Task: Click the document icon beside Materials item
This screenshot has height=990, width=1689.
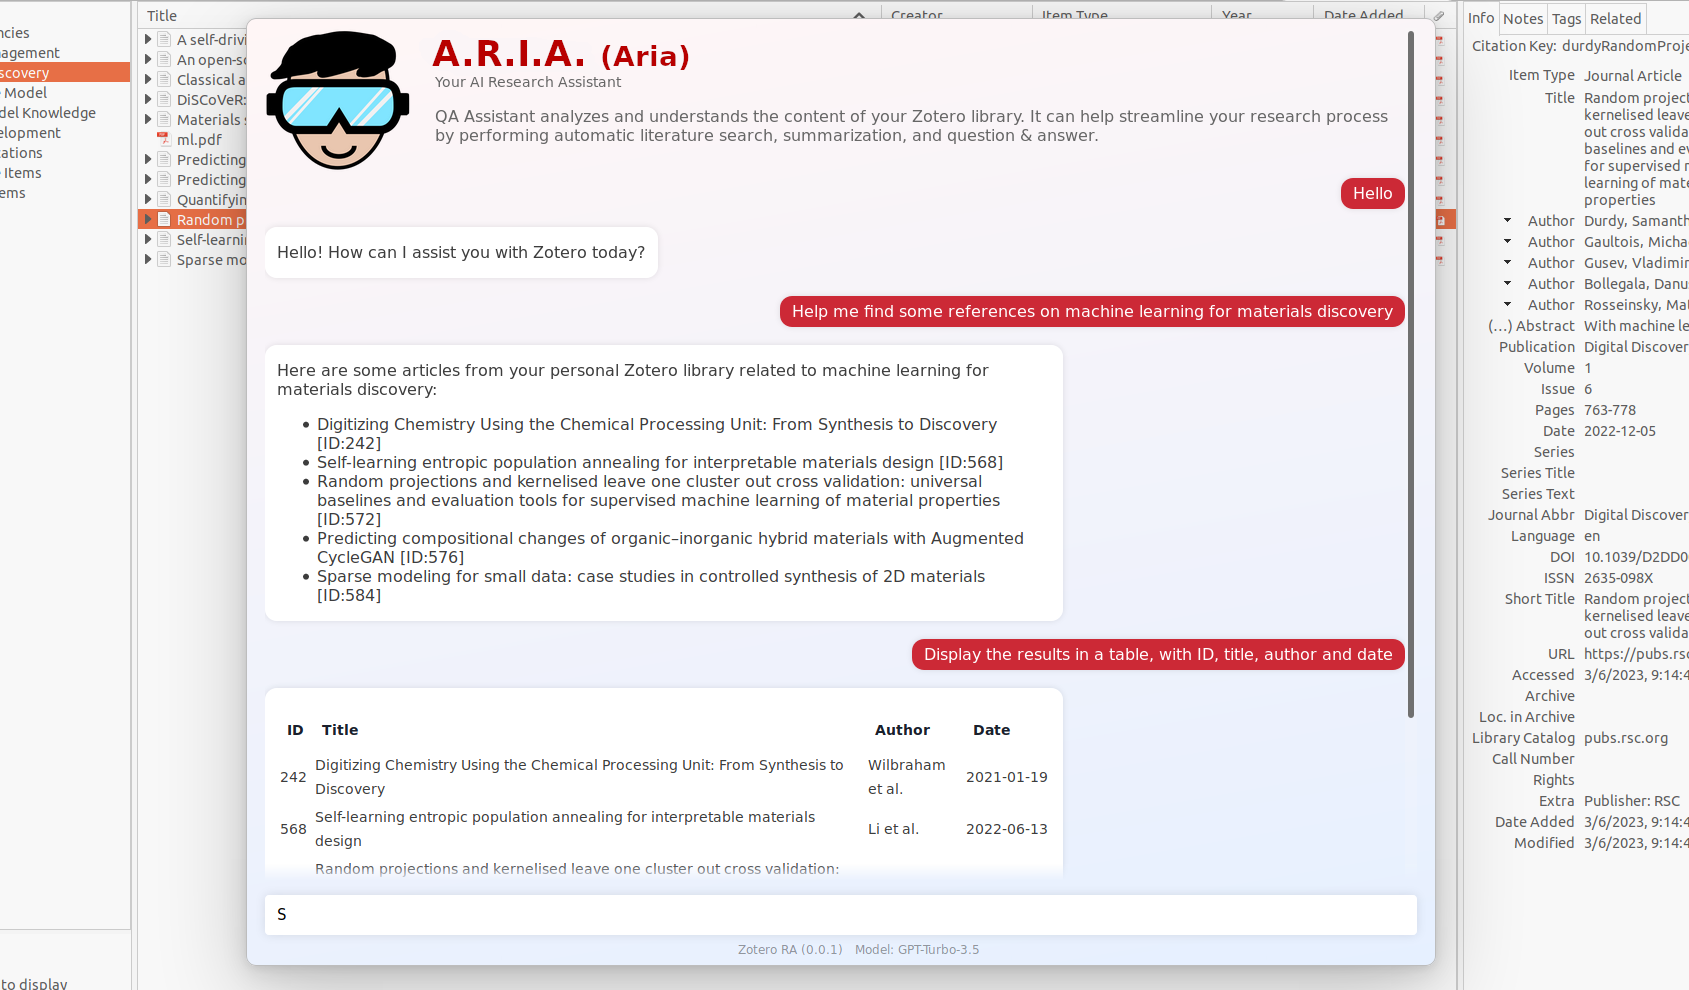Action: [162, 119]
